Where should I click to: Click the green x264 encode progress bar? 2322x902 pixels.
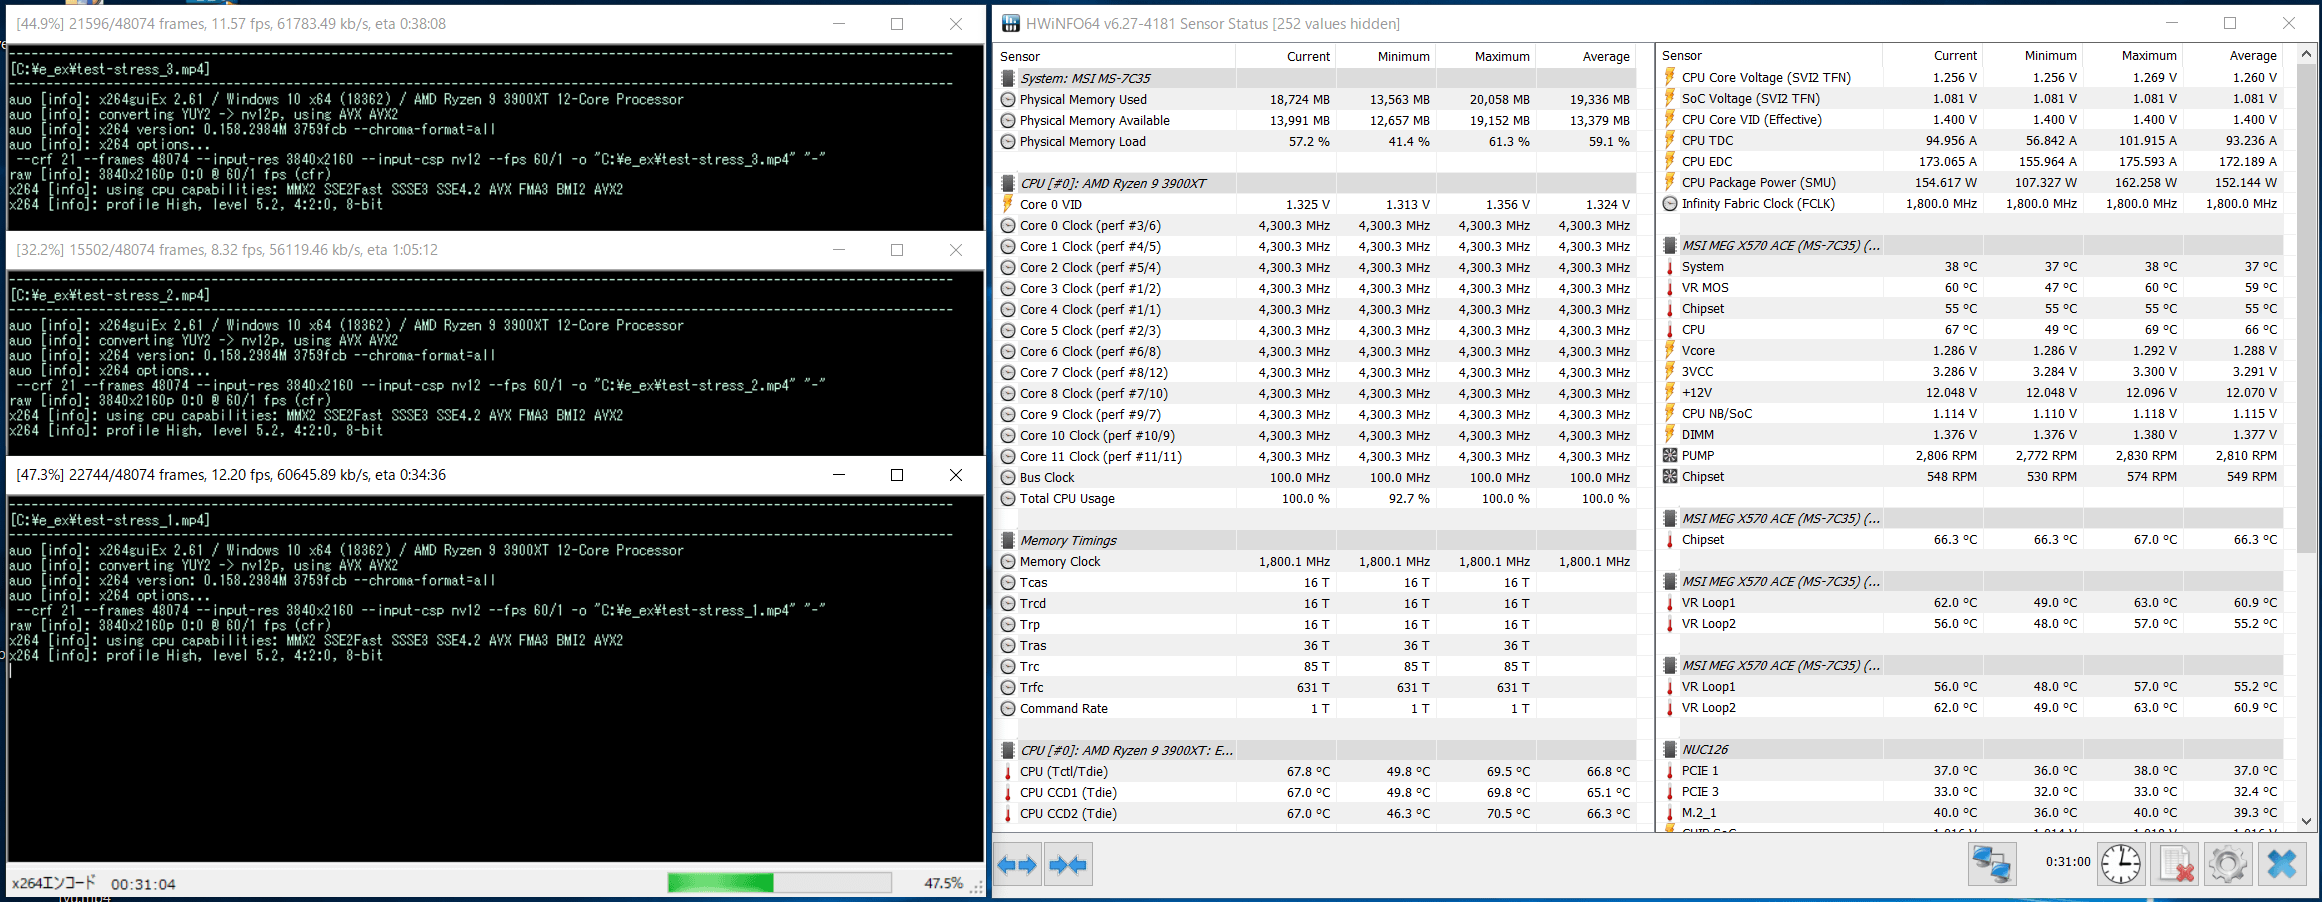779,882
